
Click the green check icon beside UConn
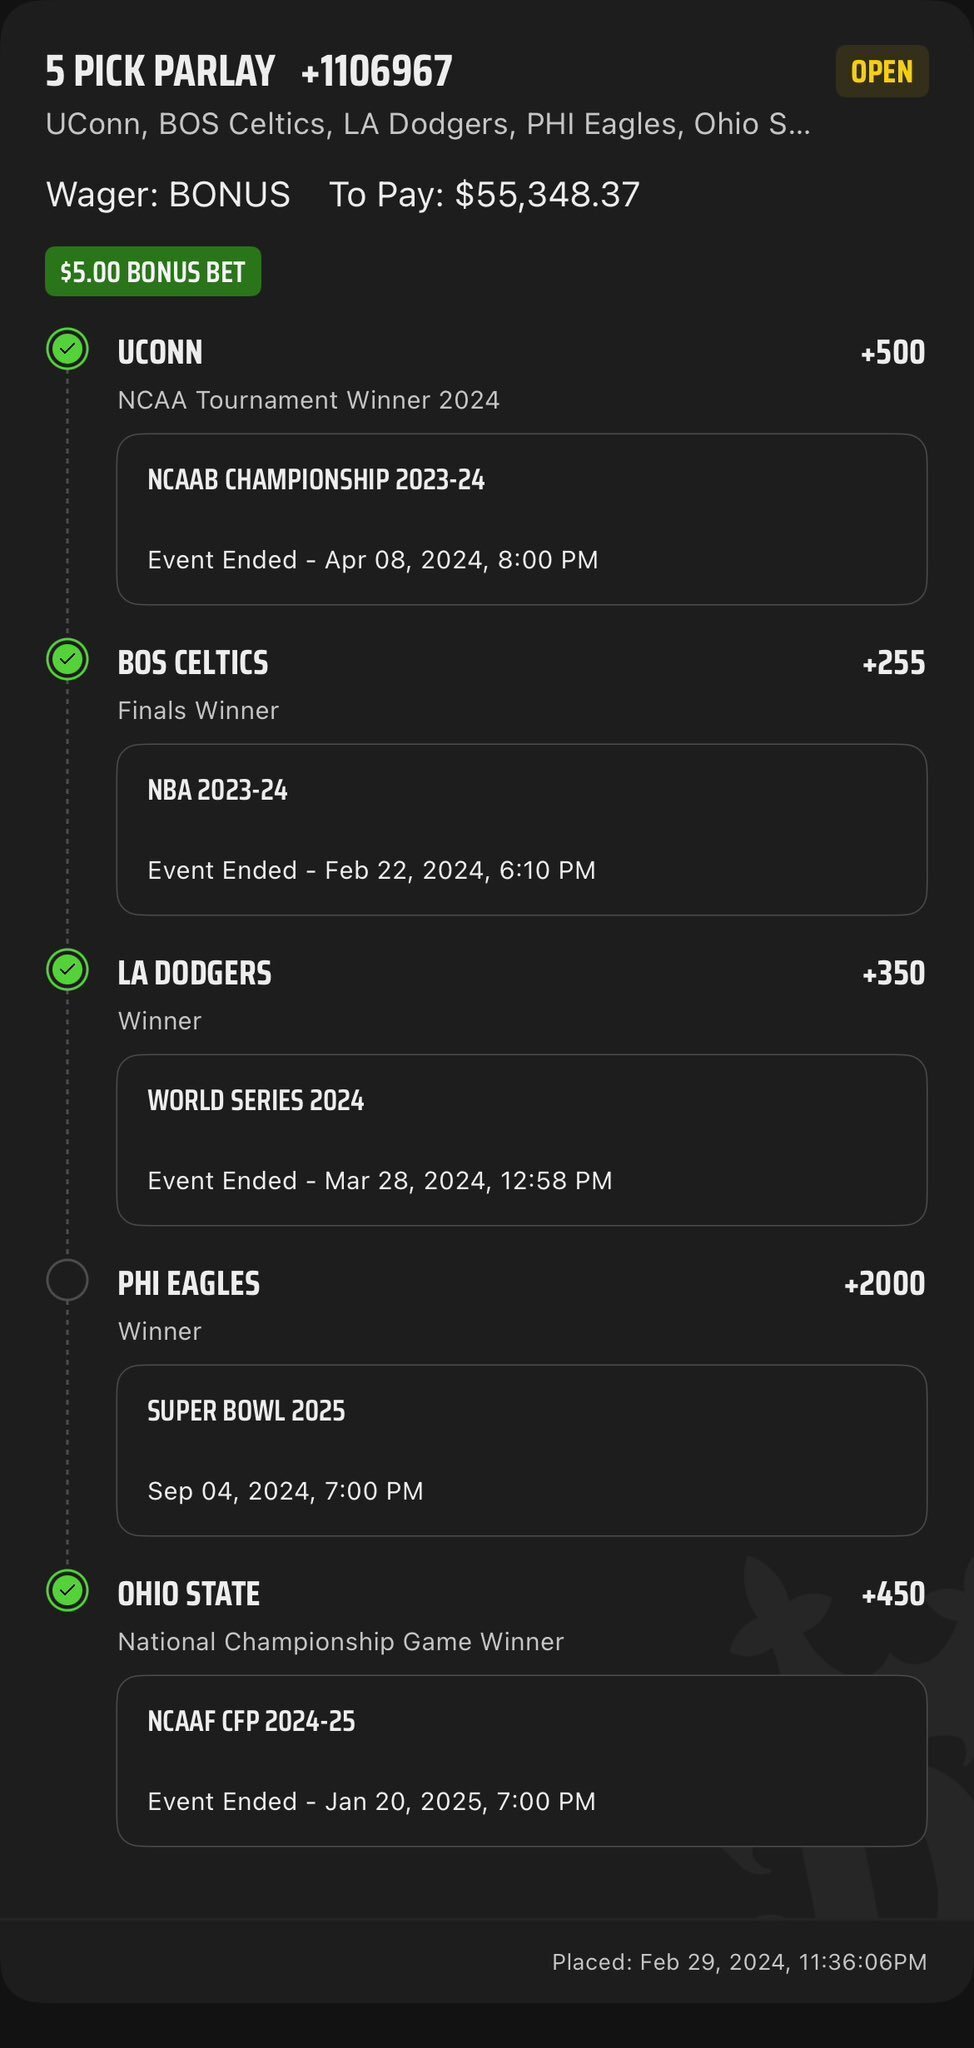(68, 350)
